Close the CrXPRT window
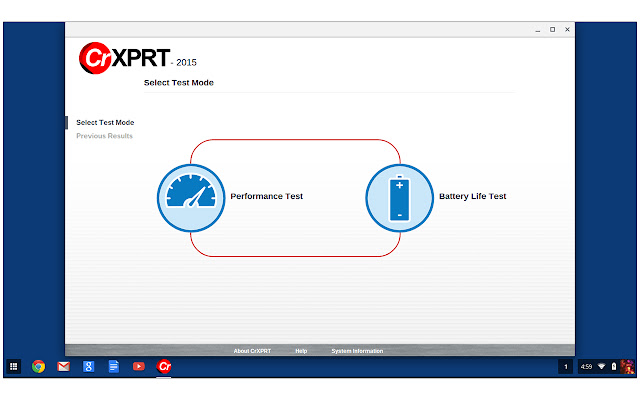This screenshot has width=640, height=400. click(x=567, y=29)
